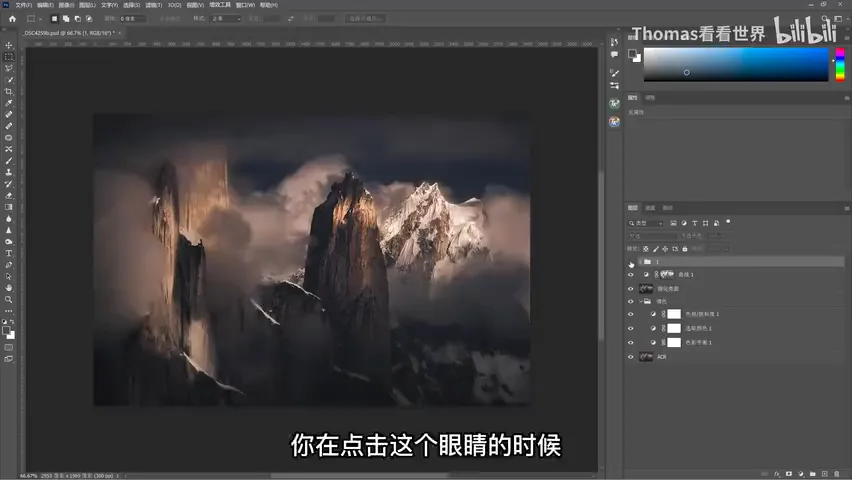Choose the Intersect with Selection mode icon
This screenshot has width=852, height=480.
(x=89, y=18)
